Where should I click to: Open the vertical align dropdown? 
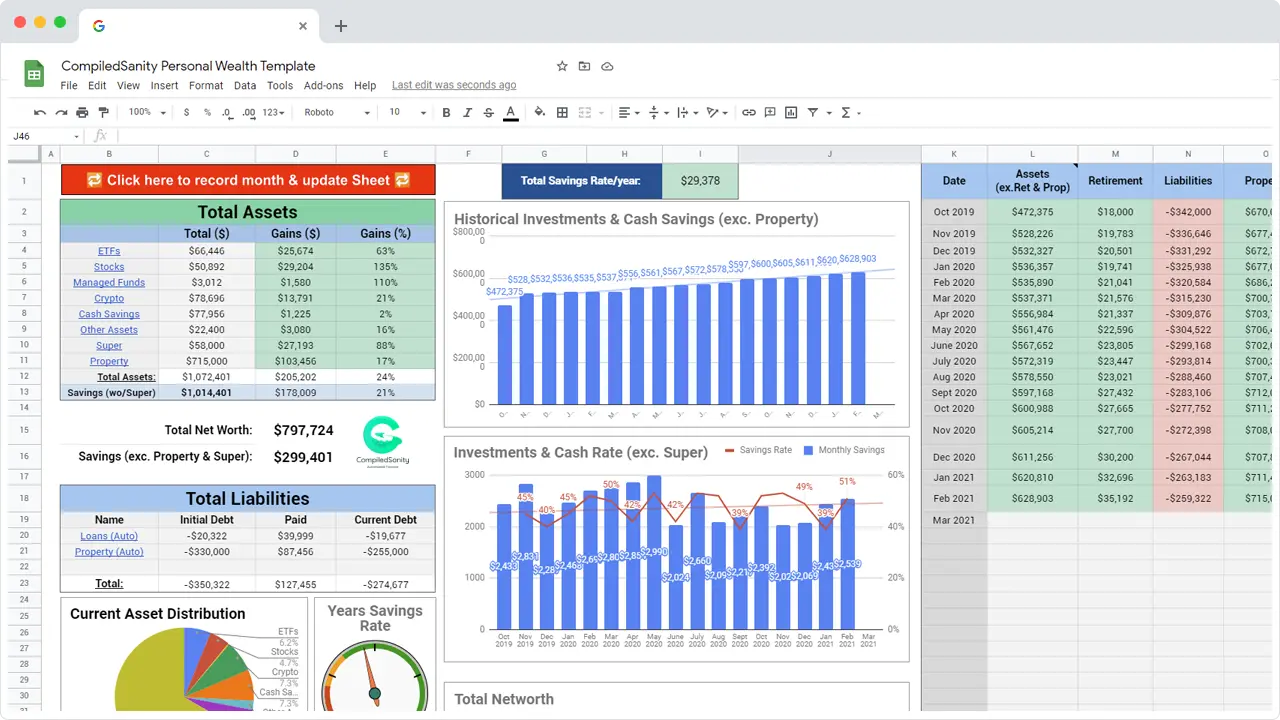pos(658,113)
